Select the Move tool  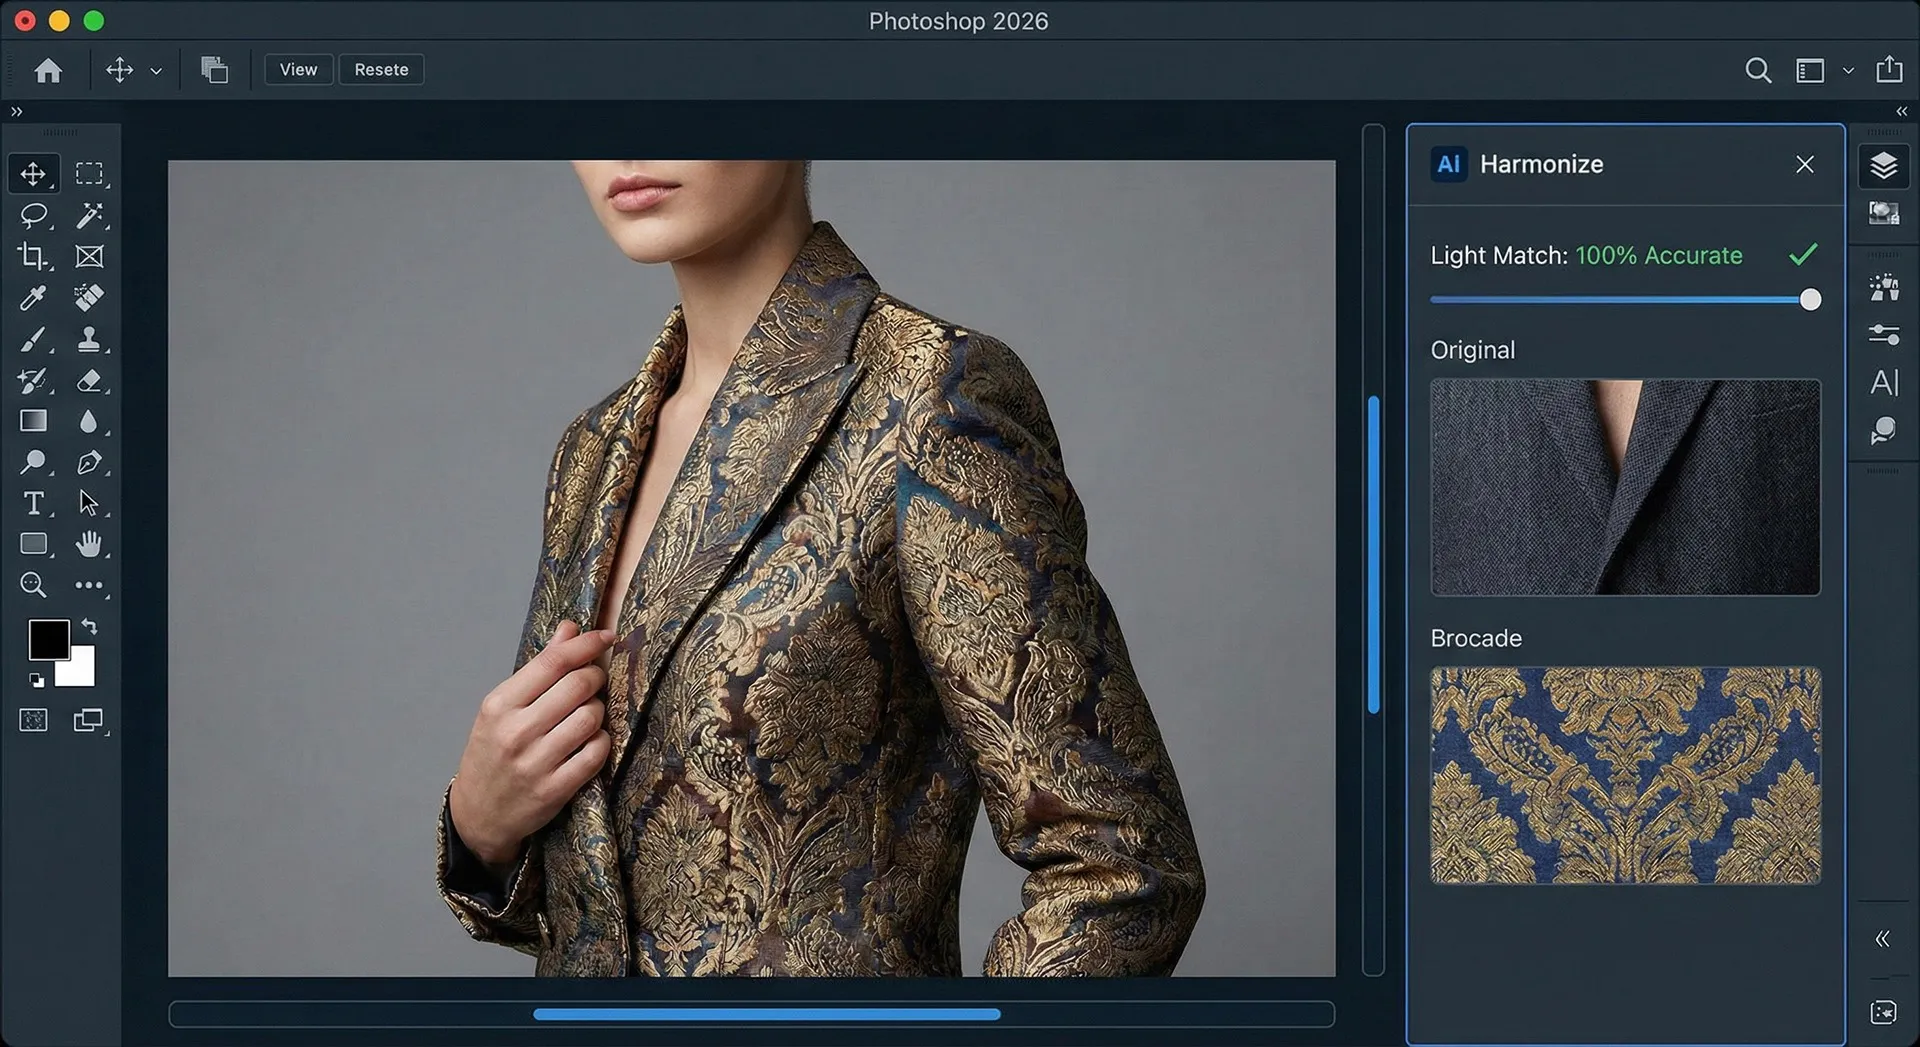[33, 173]
